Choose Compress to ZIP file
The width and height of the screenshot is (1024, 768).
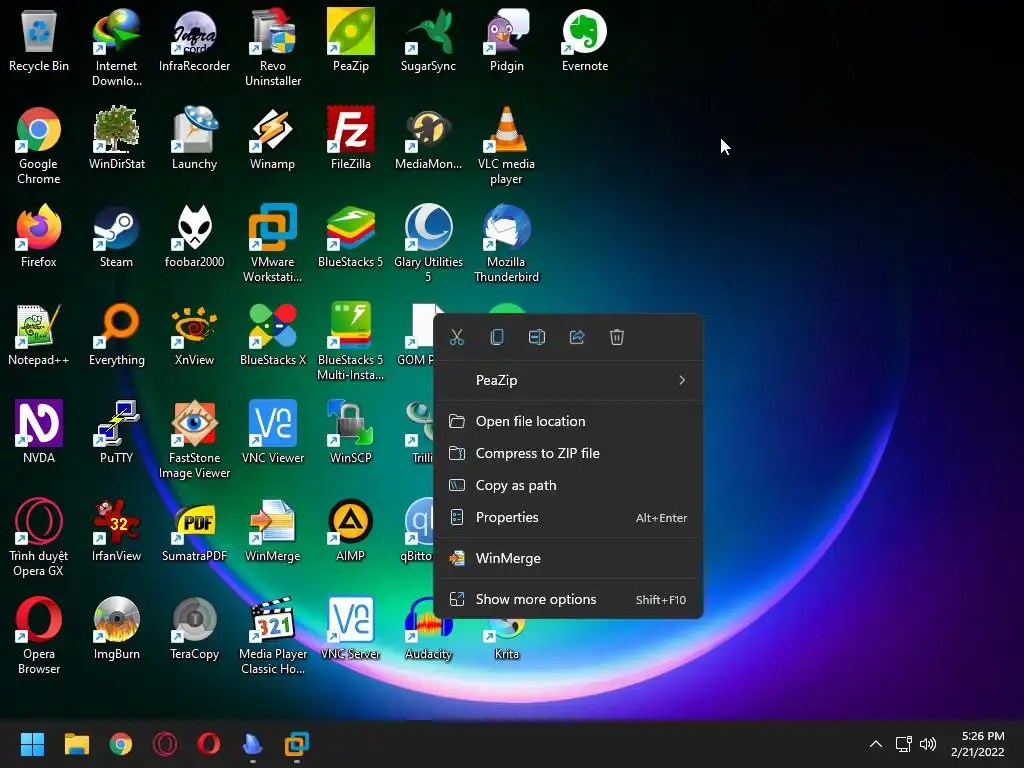568,453
